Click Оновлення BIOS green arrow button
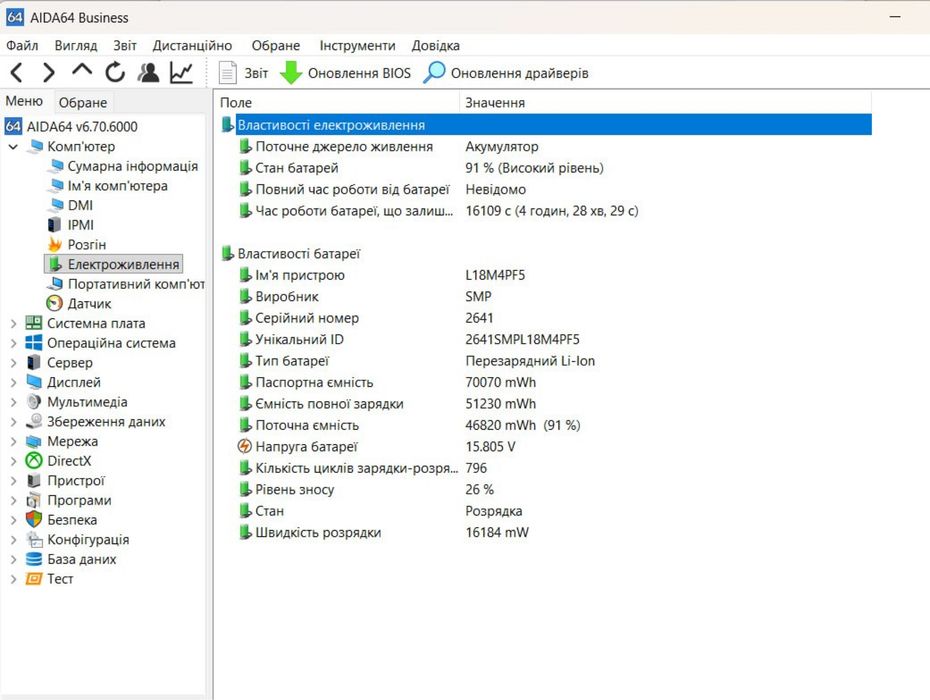The height and width of the screenshot is (700, 930). [345, 73]
